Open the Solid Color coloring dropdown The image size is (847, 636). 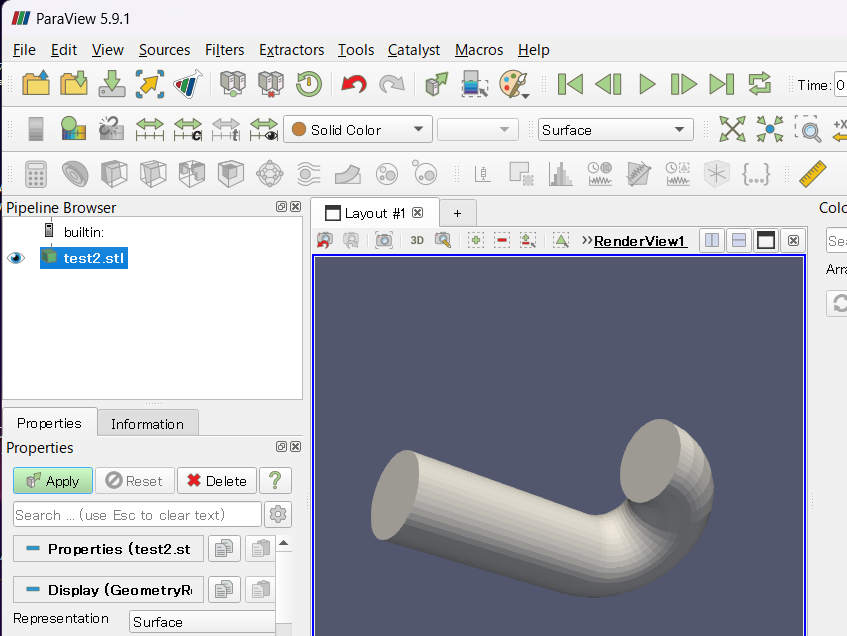(357, 129)
